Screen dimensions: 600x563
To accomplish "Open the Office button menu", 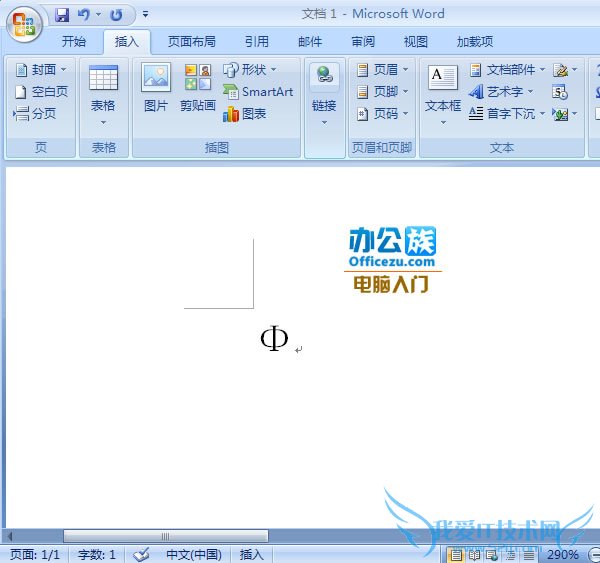I will [x=24, y=24].
